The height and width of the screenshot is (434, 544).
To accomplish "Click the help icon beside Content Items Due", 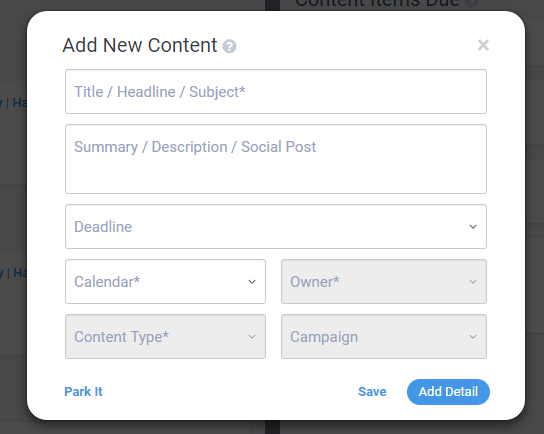I will [472, 3].
